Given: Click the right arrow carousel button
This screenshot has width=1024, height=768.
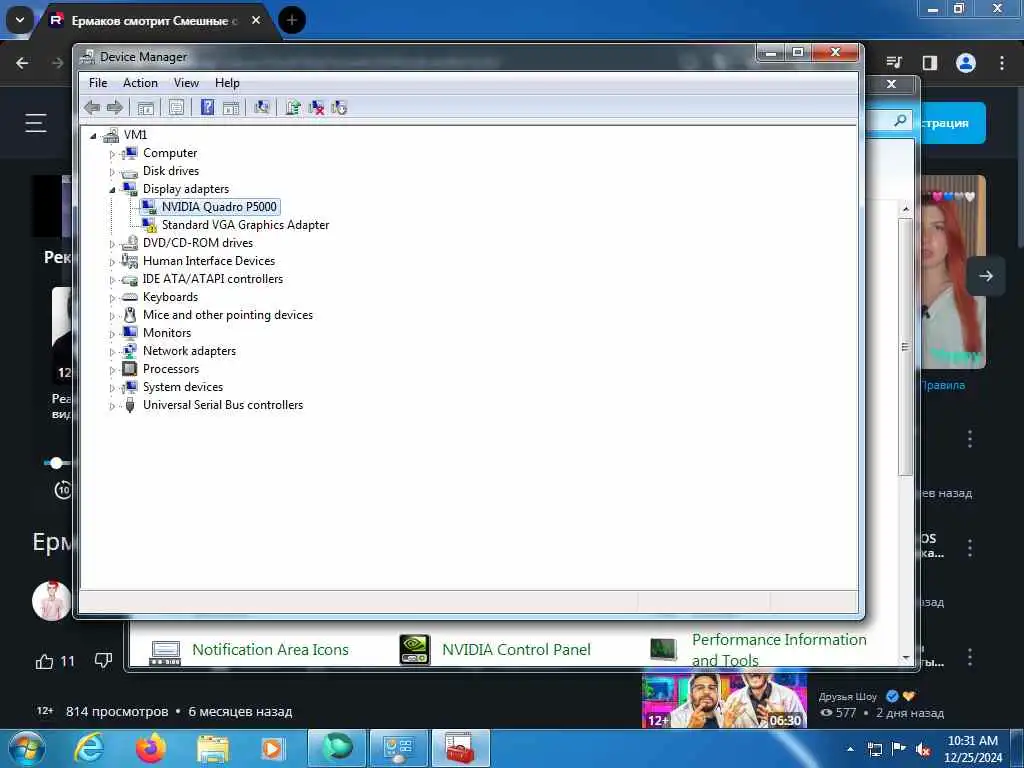Looking at the screenshot, I should [985, 276].
